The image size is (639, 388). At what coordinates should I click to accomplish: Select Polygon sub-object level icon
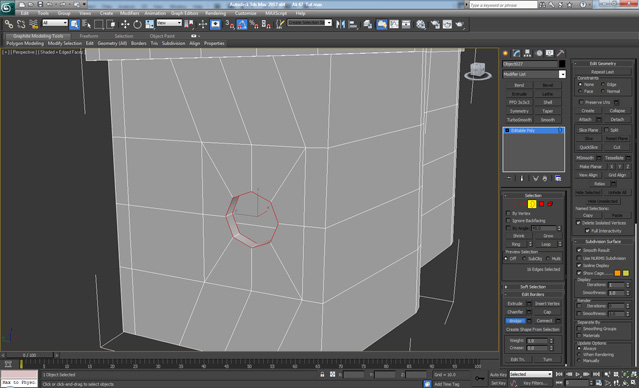tap(541, 204)
